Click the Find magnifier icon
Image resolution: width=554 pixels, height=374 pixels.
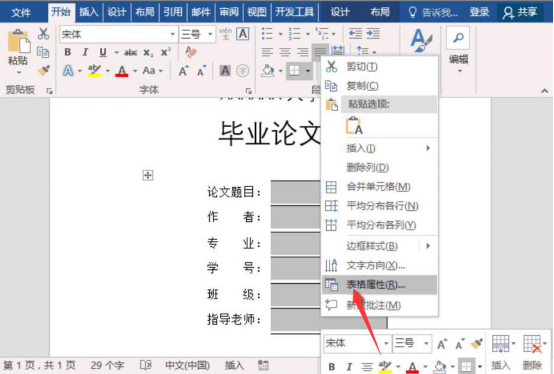point(458,37)
